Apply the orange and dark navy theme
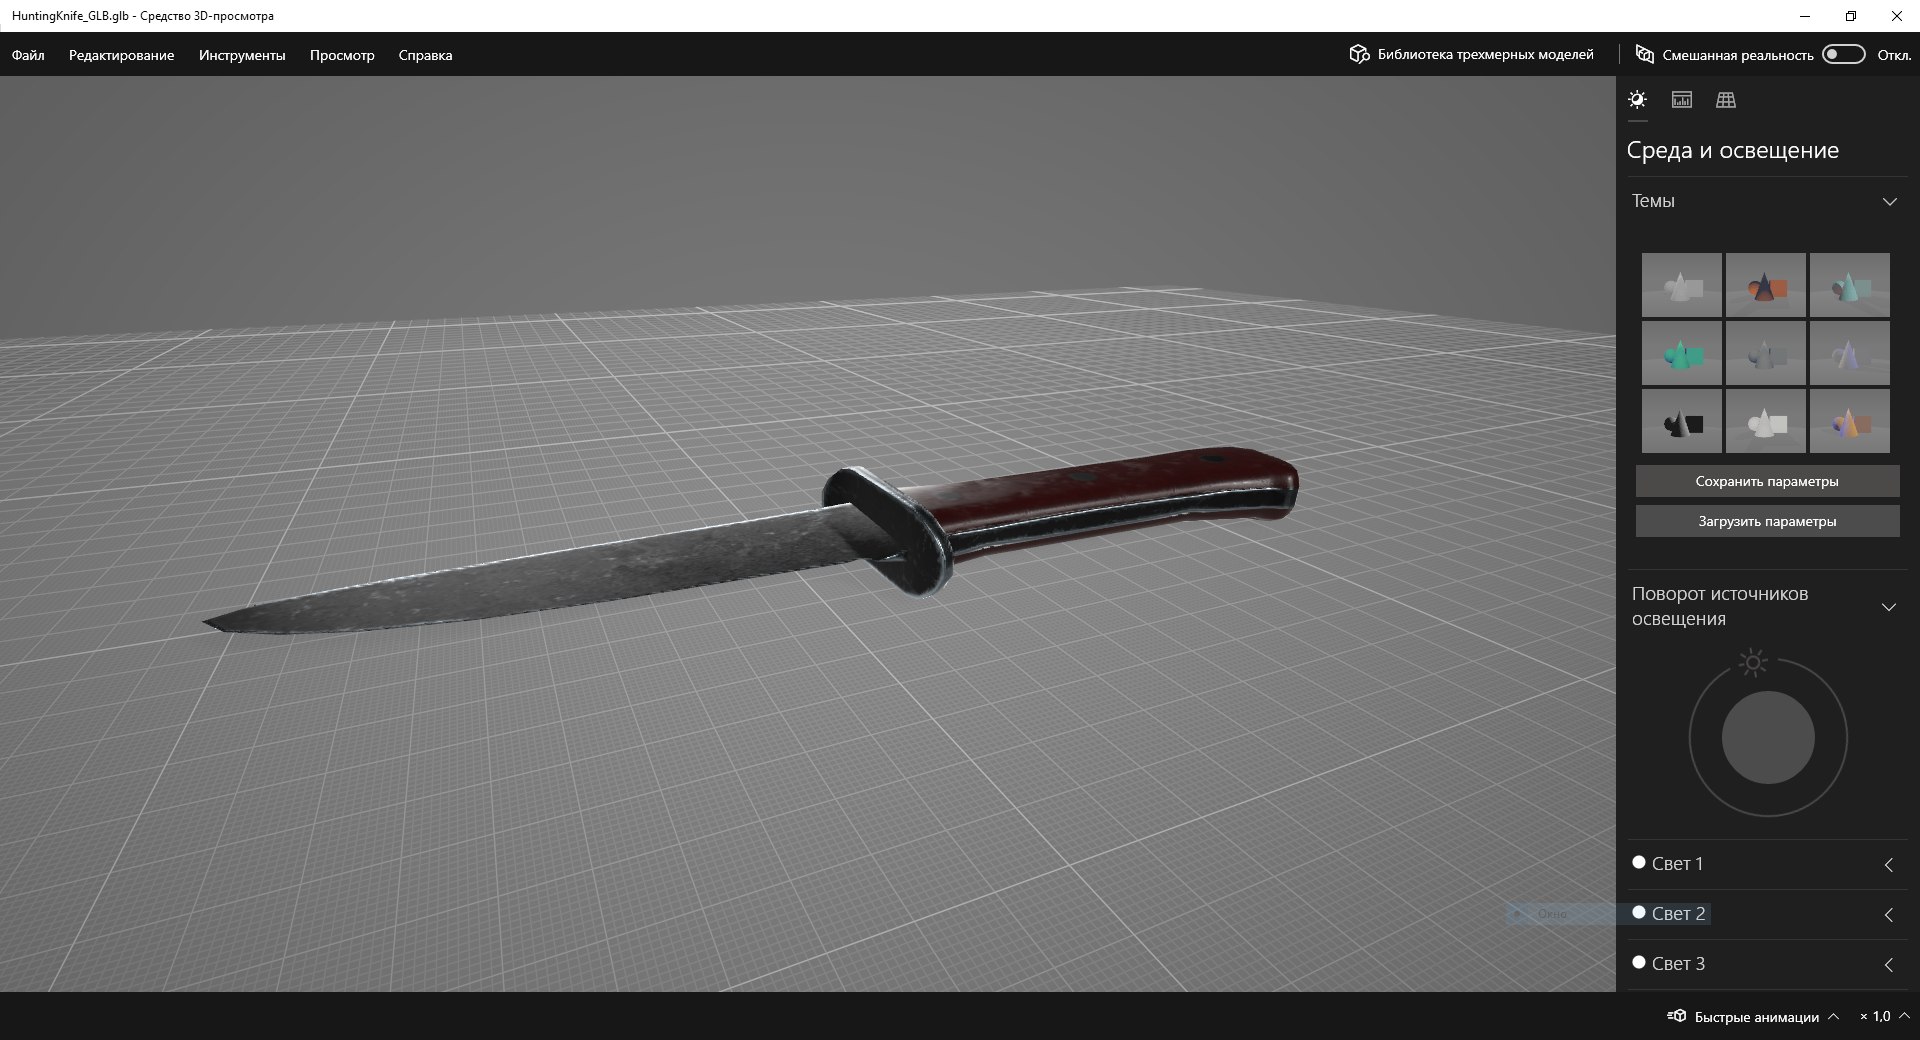 point(1766,285)
